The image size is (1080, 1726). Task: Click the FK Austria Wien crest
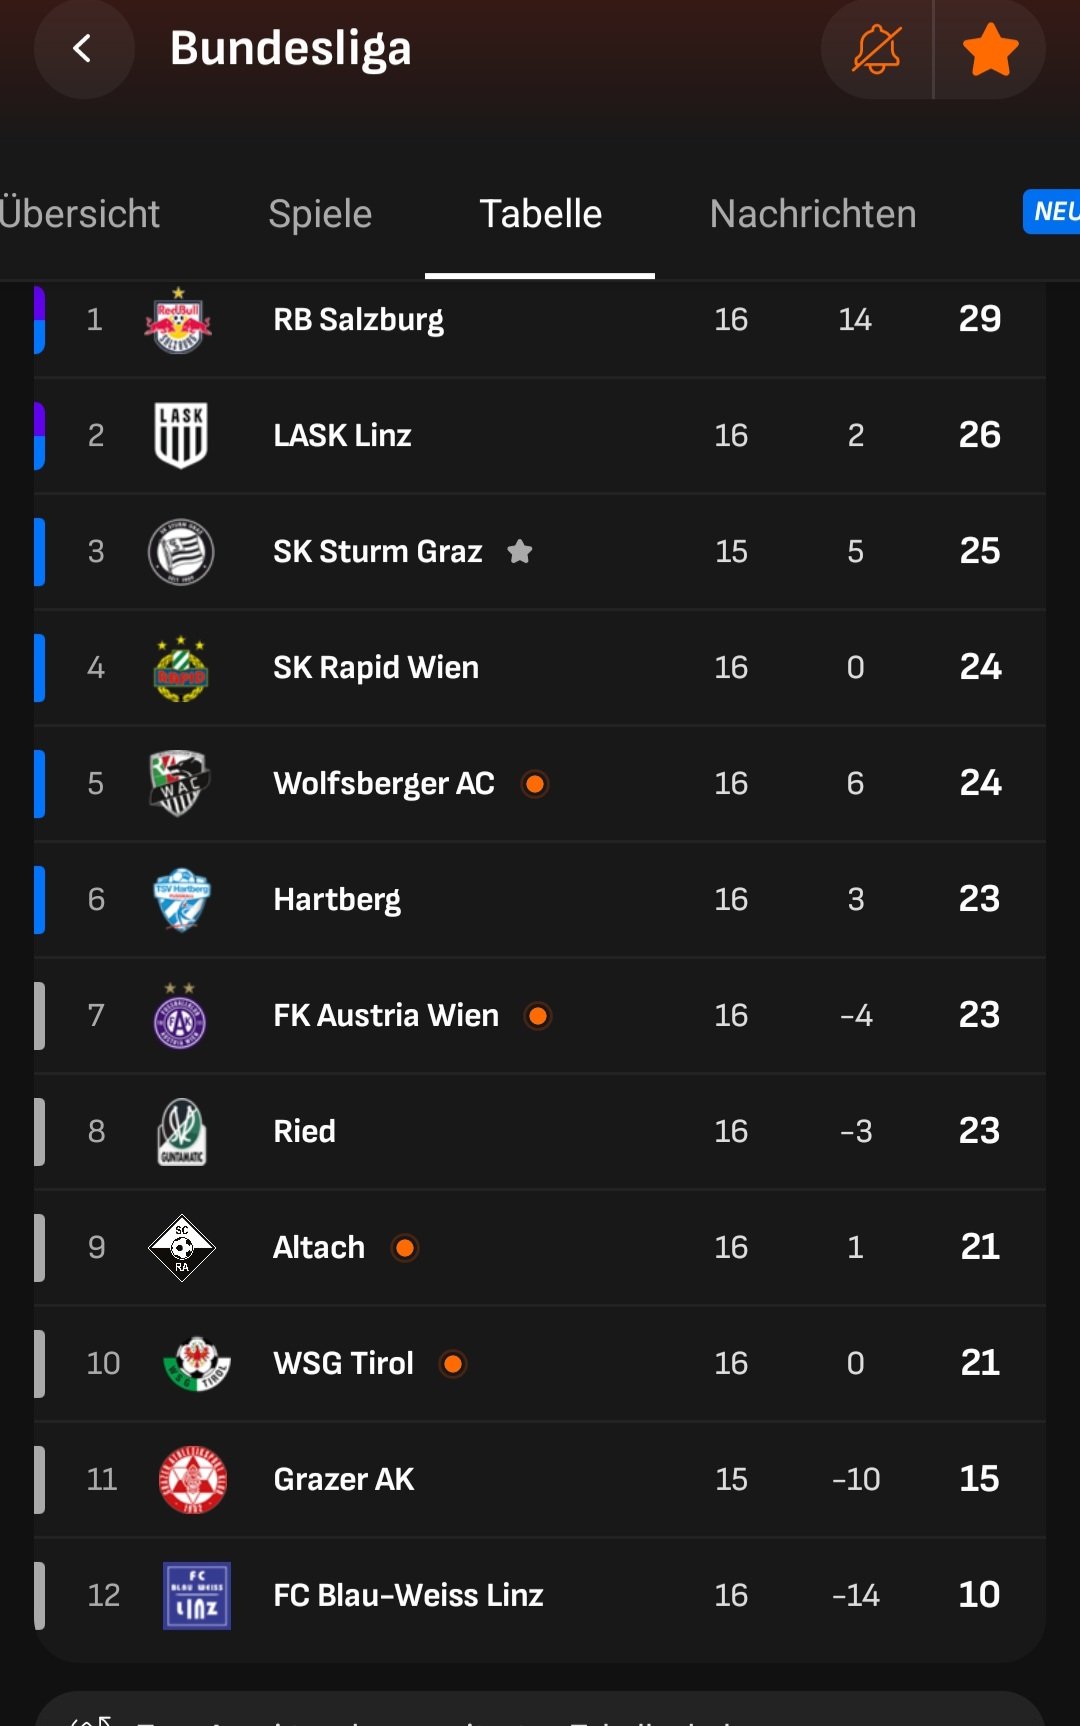(x=180, y=1016)
